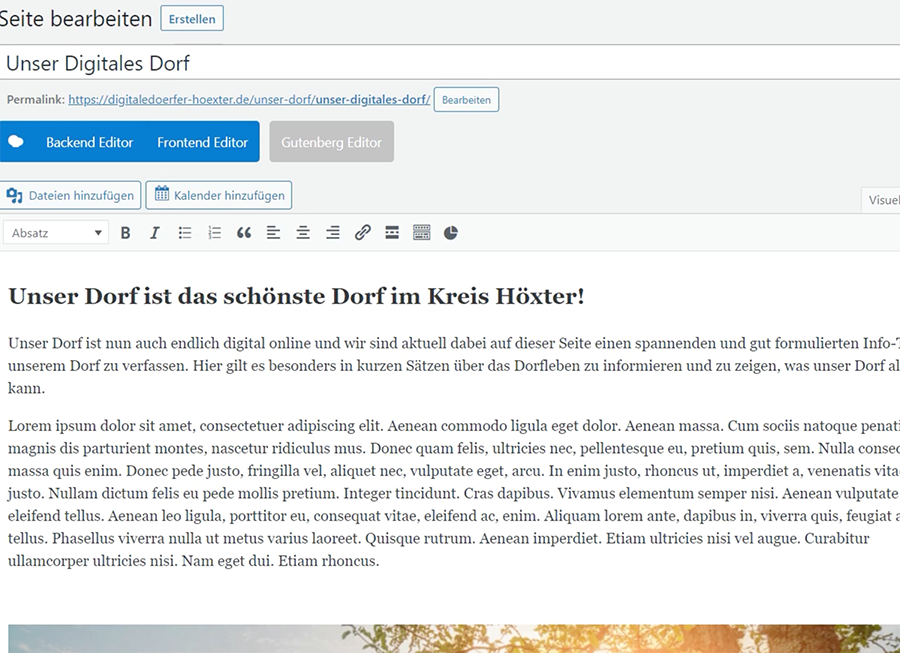Switch to the Backend Editor
The image size is (900, 653).
coord(89,142)
